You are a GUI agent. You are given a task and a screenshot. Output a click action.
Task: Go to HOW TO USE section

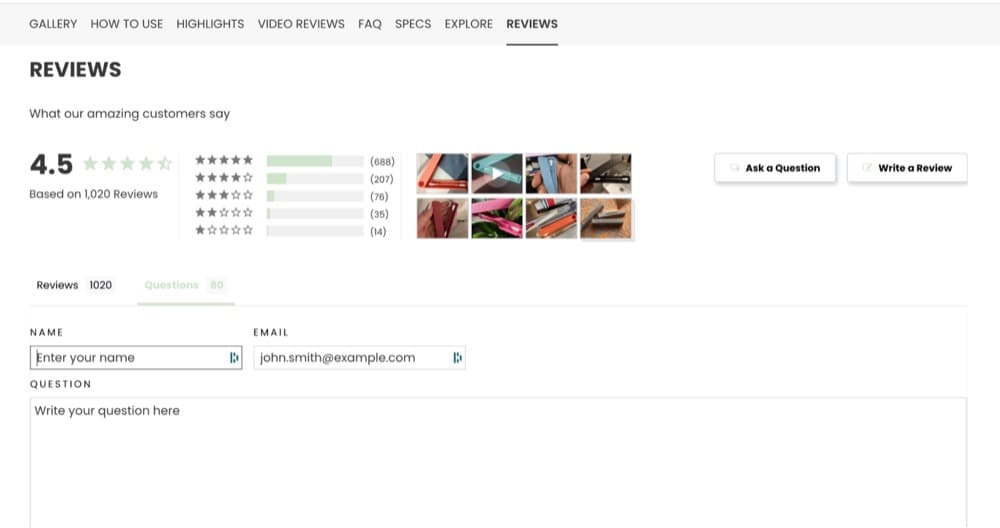click(x=127, y=24)
